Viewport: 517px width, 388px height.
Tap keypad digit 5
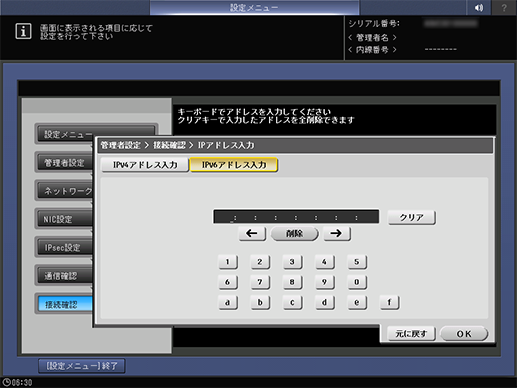(357, 262)
